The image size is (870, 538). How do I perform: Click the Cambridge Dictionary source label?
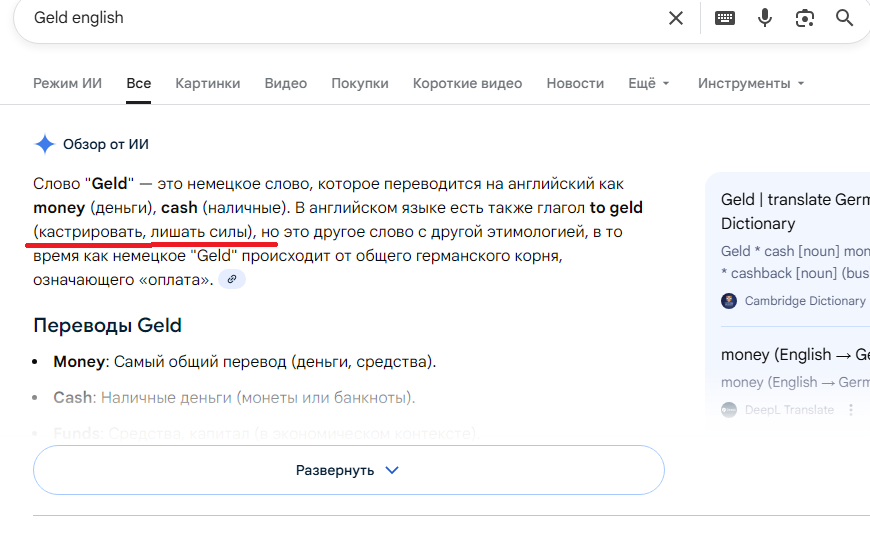(805, 301)
